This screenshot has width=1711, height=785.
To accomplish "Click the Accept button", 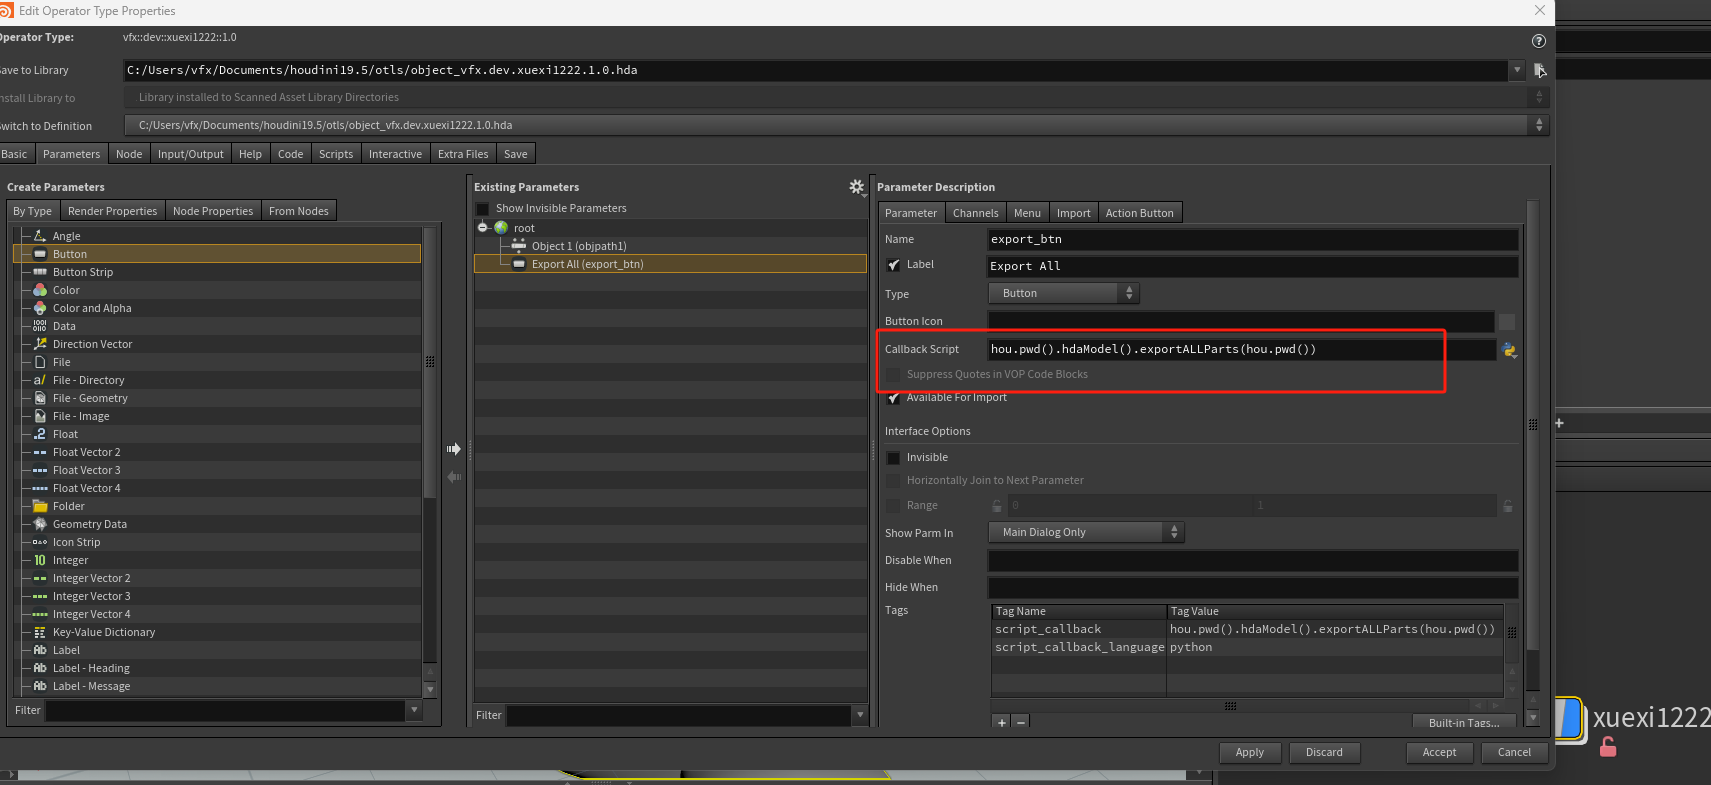I will (x=1439, y=752).
